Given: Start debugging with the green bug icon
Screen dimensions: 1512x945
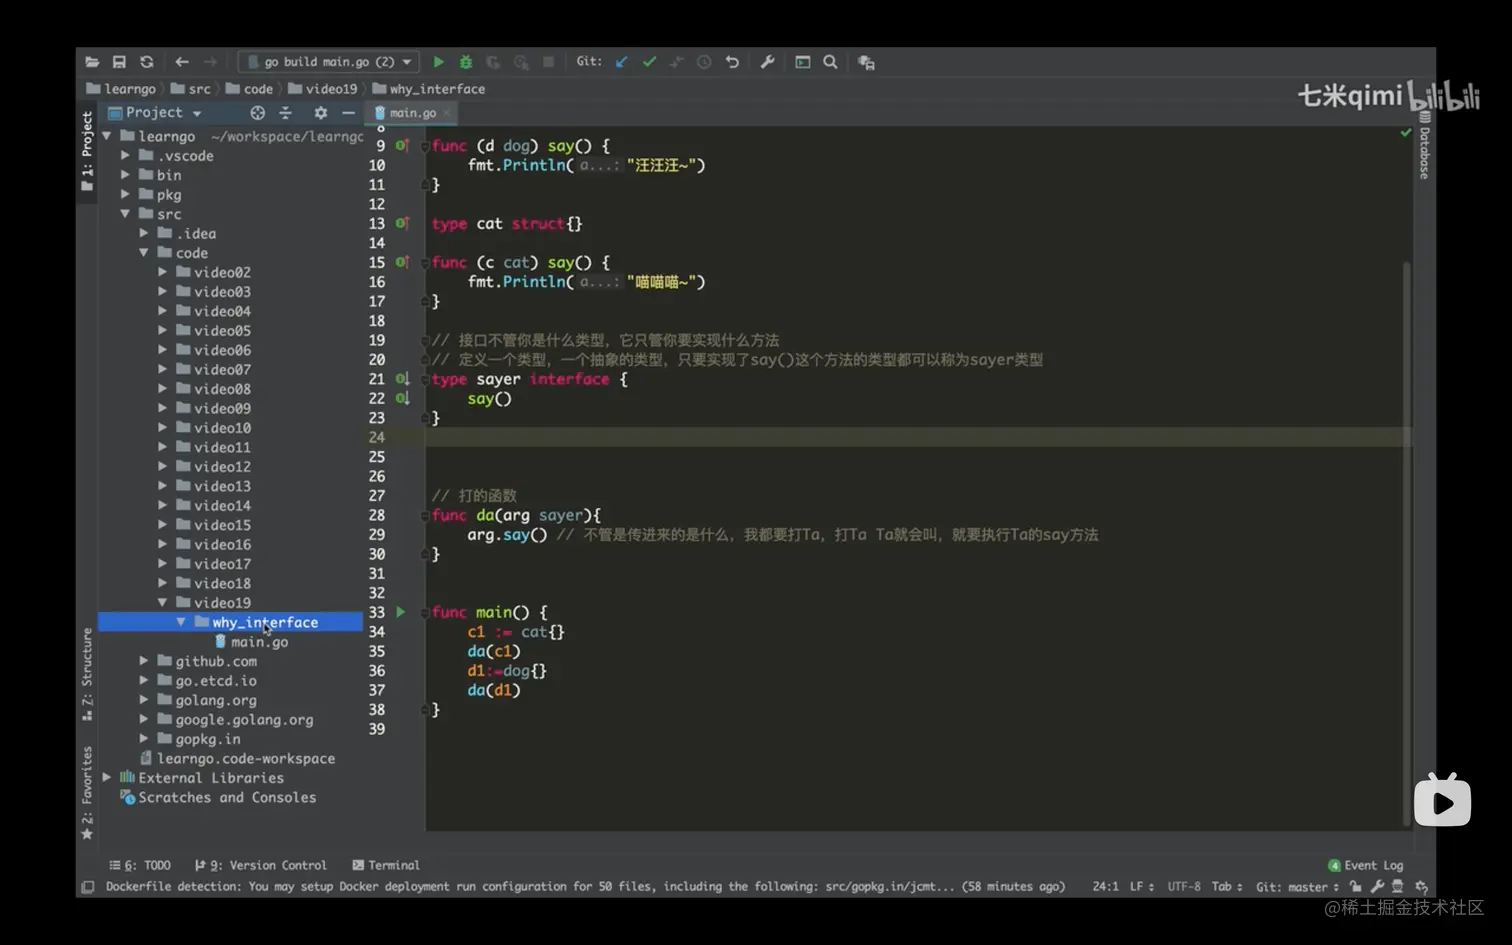Looking at the screenshot, I should 466,62.
